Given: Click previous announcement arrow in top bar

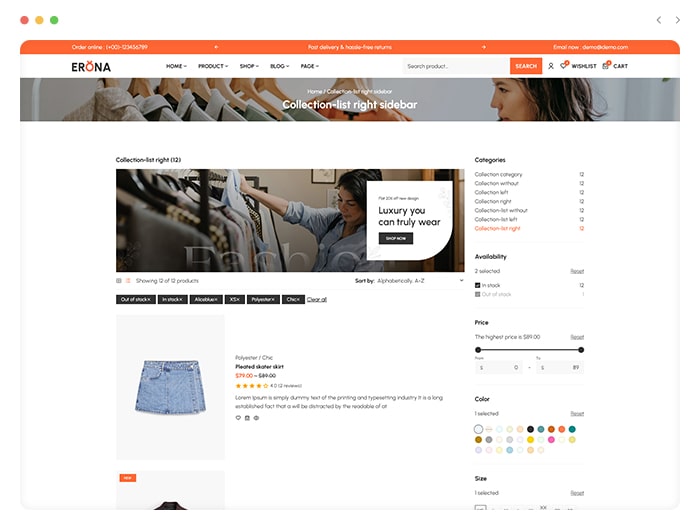Looking at the screenshot, I should 216,47.
